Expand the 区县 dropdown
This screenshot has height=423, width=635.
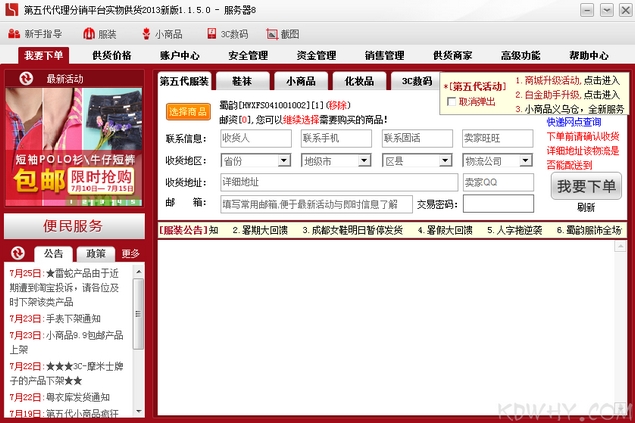[445, 161]
